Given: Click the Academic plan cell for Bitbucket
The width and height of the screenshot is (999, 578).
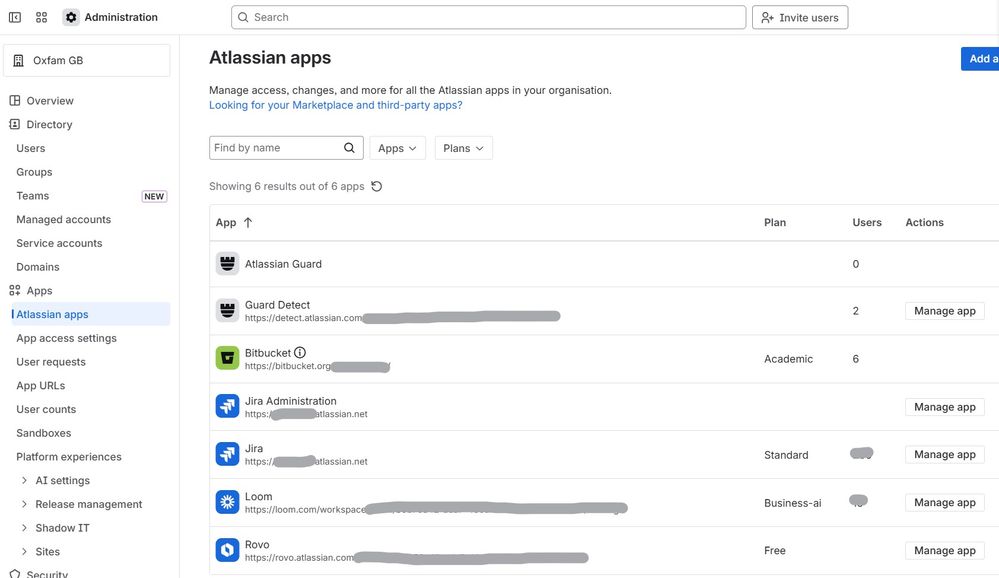Looking at the screenshot, I should coord(788,359).
